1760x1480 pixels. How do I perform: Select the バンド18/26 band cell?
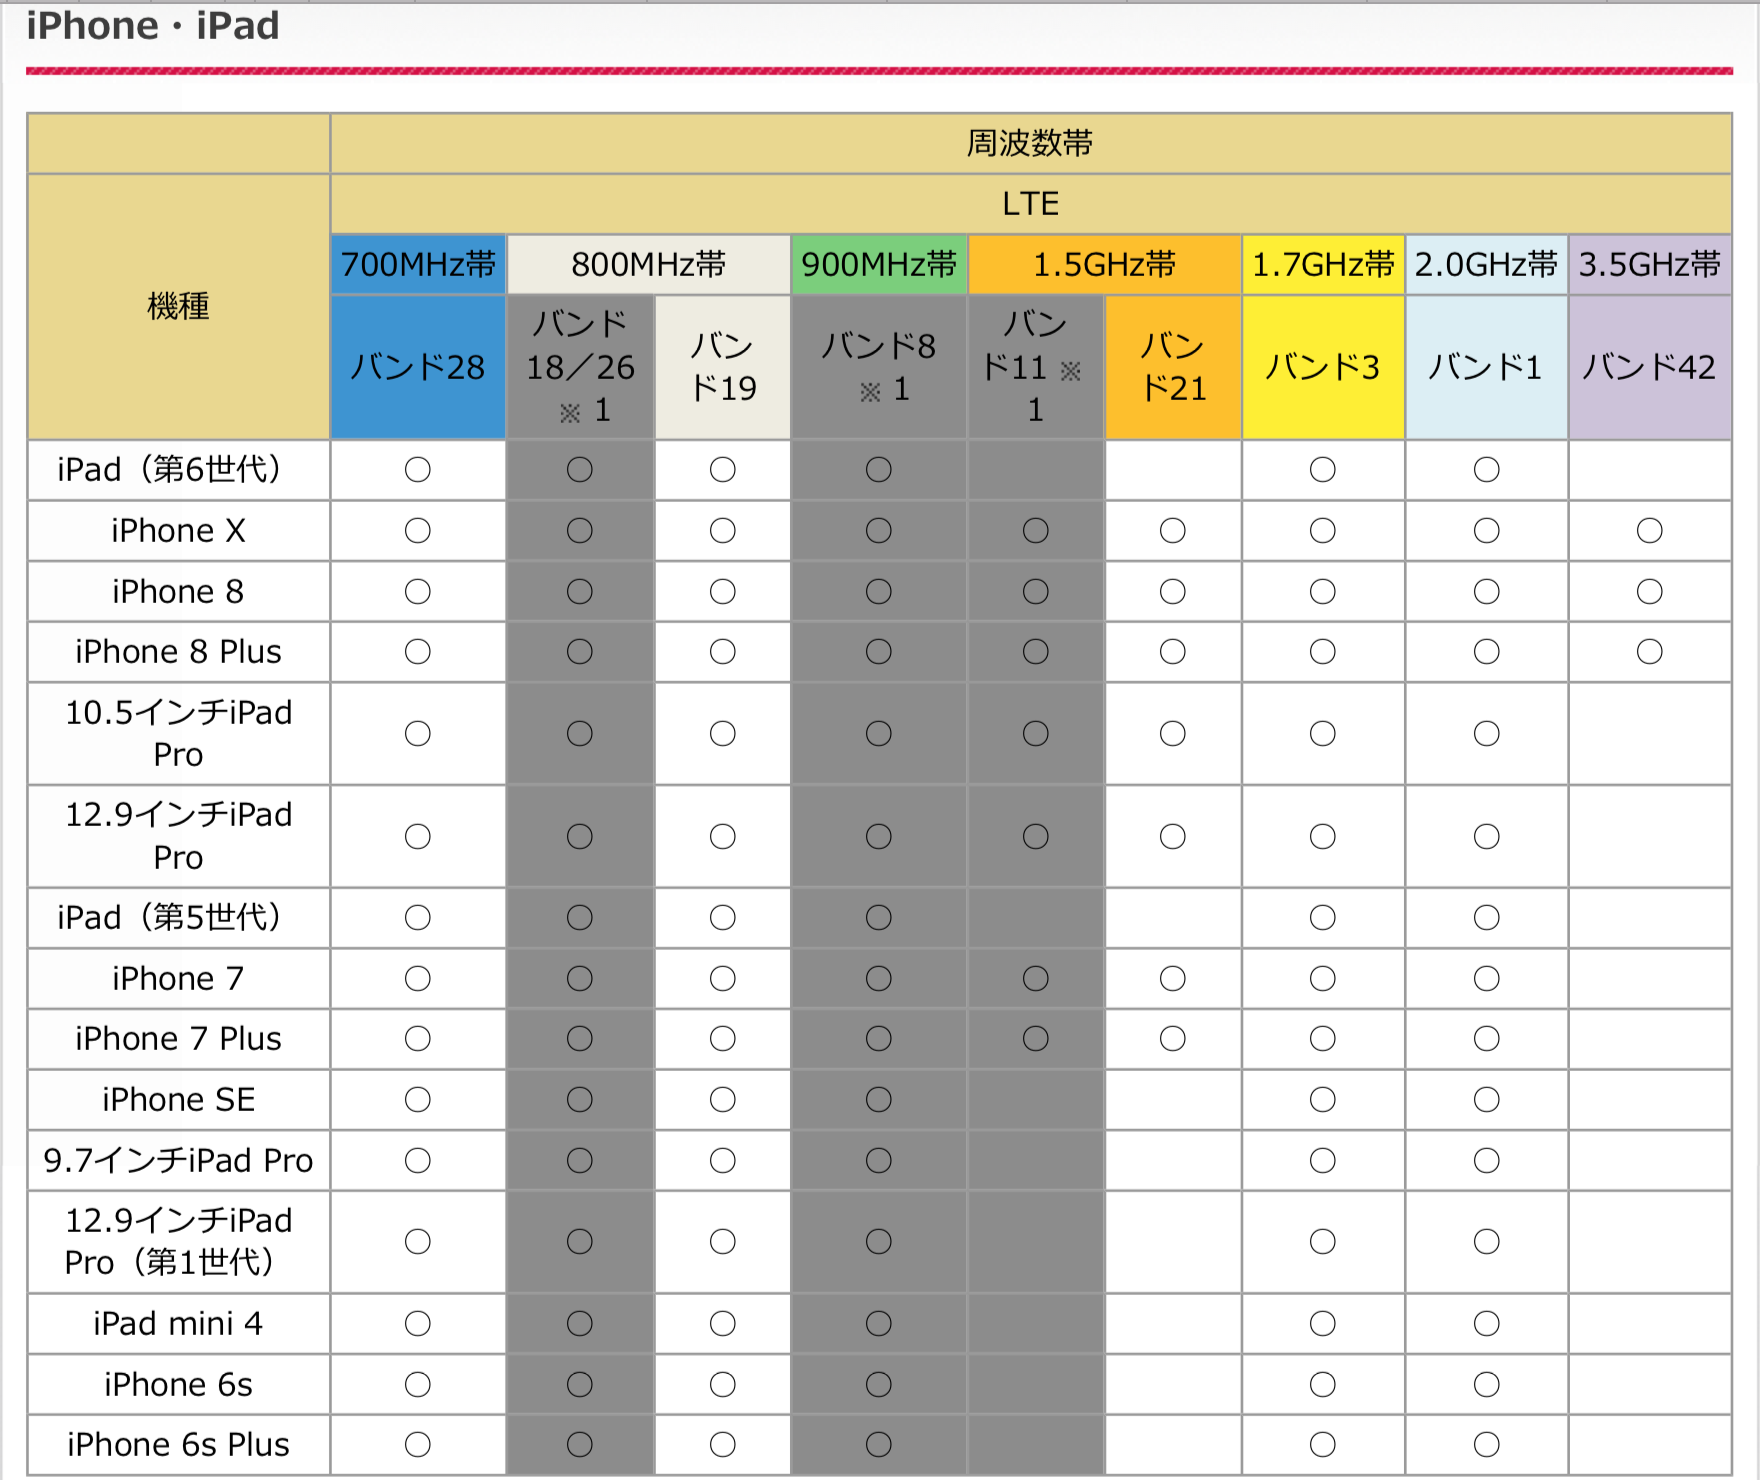coord(580,367)
